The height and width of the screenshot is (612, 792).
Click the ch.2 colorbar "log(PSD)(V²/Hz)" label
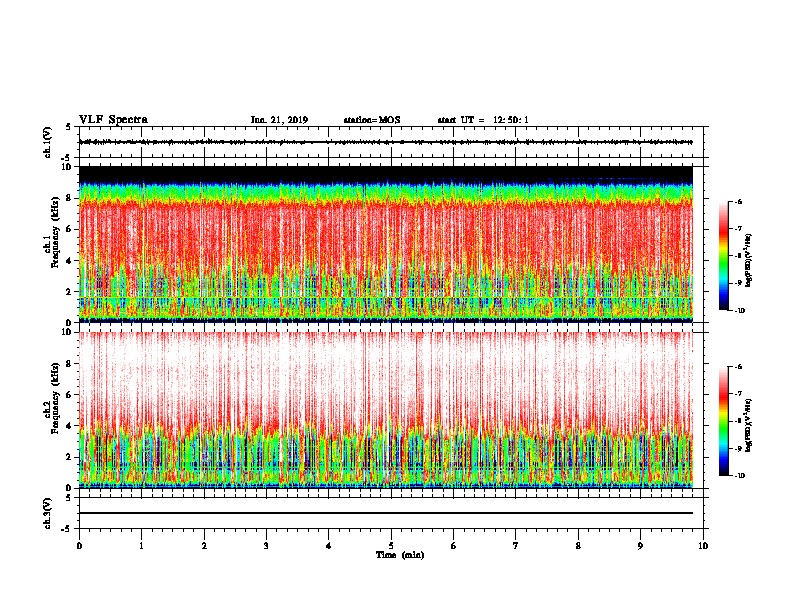(749, 425)
